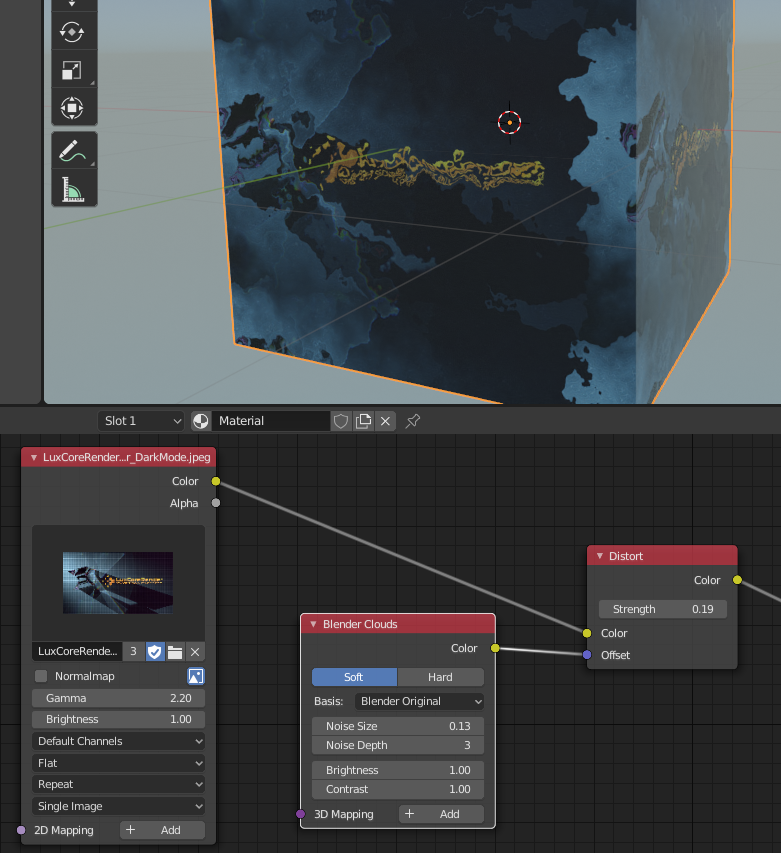The width and height of the screenshot is (781, 853).
Task: Open the Flat projection dropdown
Action: 119,763
